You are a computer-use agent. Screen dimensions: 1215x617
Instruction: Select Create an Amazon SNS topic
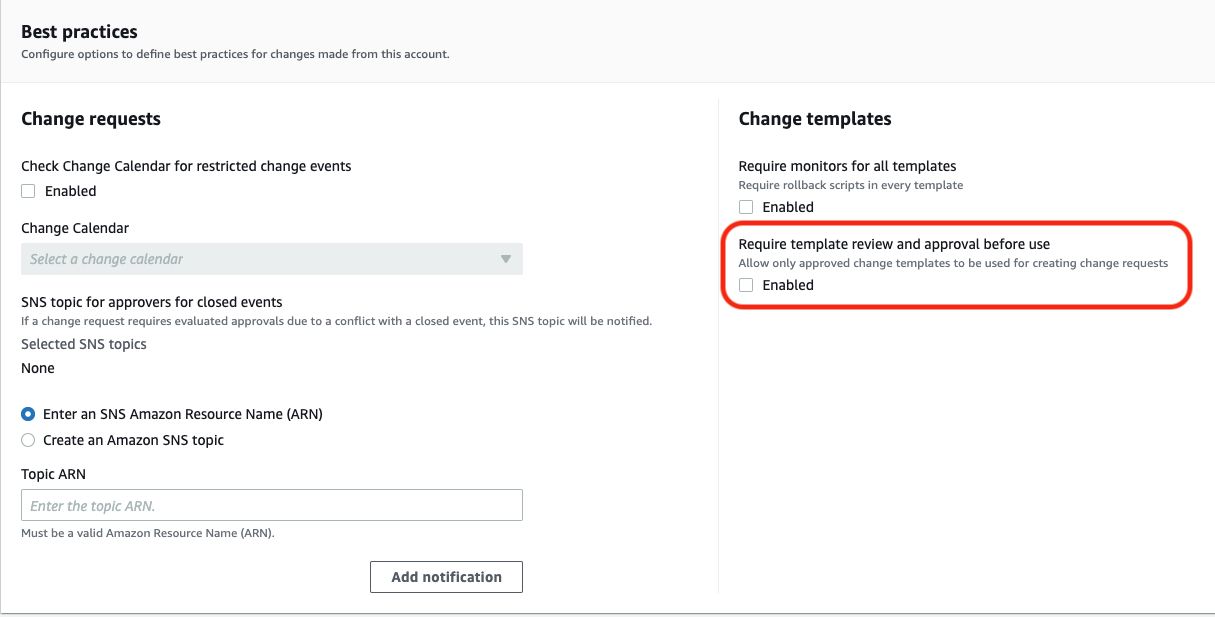click(x=28, y=440)
